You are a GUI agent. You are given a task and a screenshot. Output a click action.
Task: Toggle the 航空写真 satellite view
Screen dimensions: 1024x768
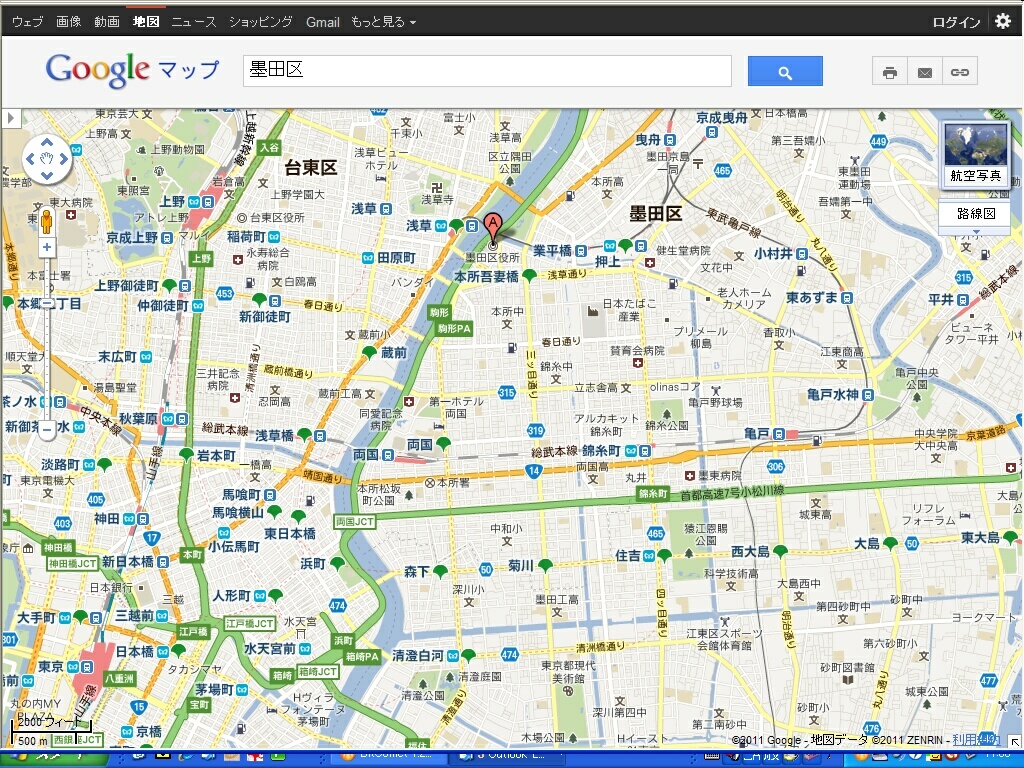coord(975,155)
